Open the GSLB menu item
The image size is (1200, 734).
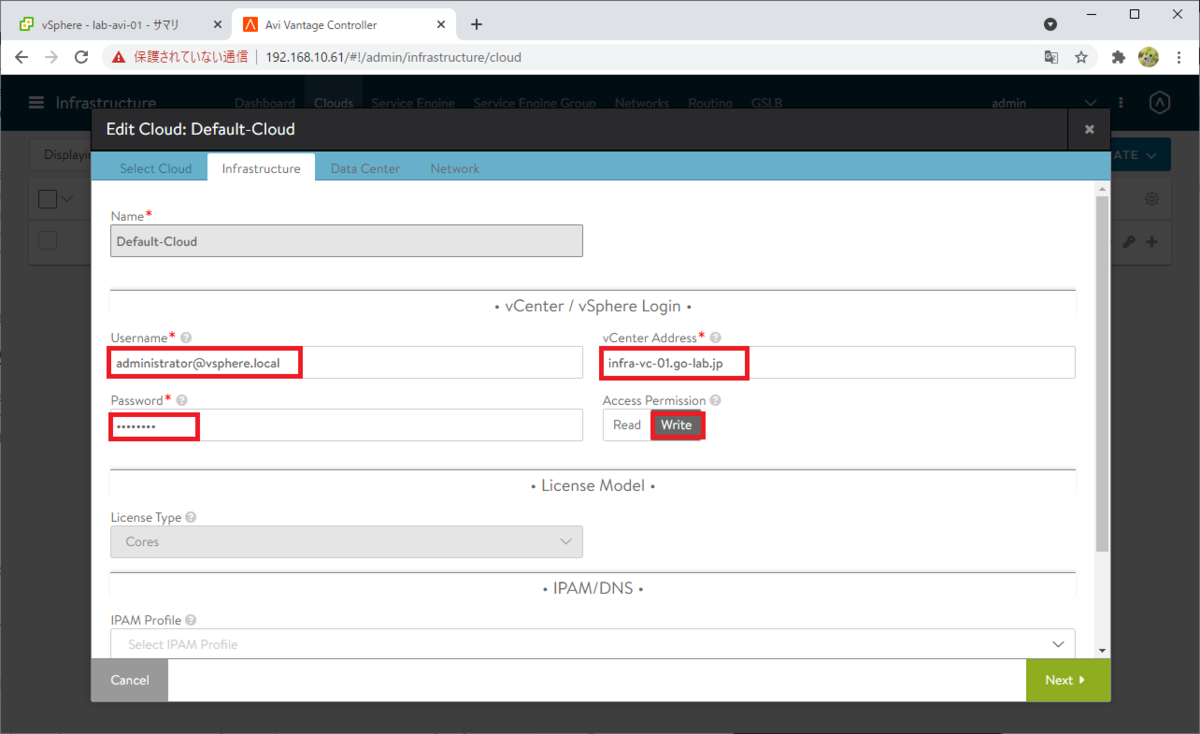pos(768,103)
